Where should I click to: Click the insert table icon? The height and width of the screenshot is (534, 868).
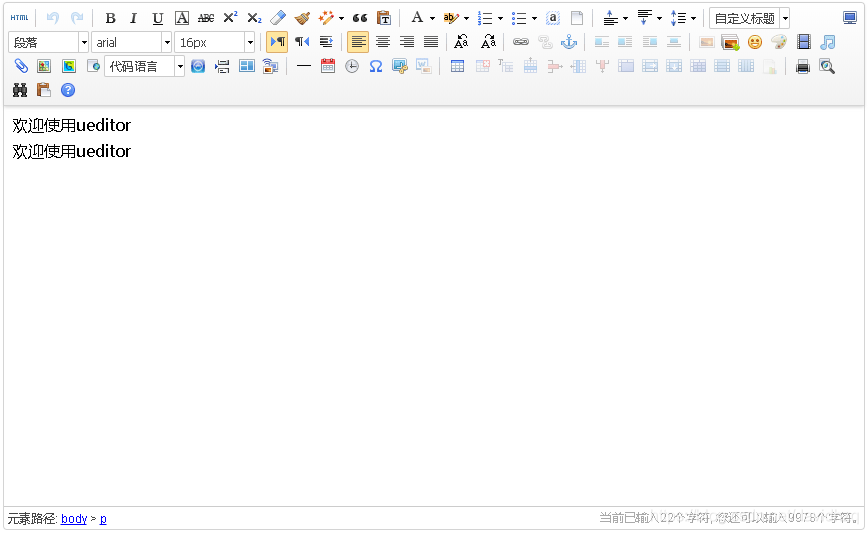coord(457,66)
